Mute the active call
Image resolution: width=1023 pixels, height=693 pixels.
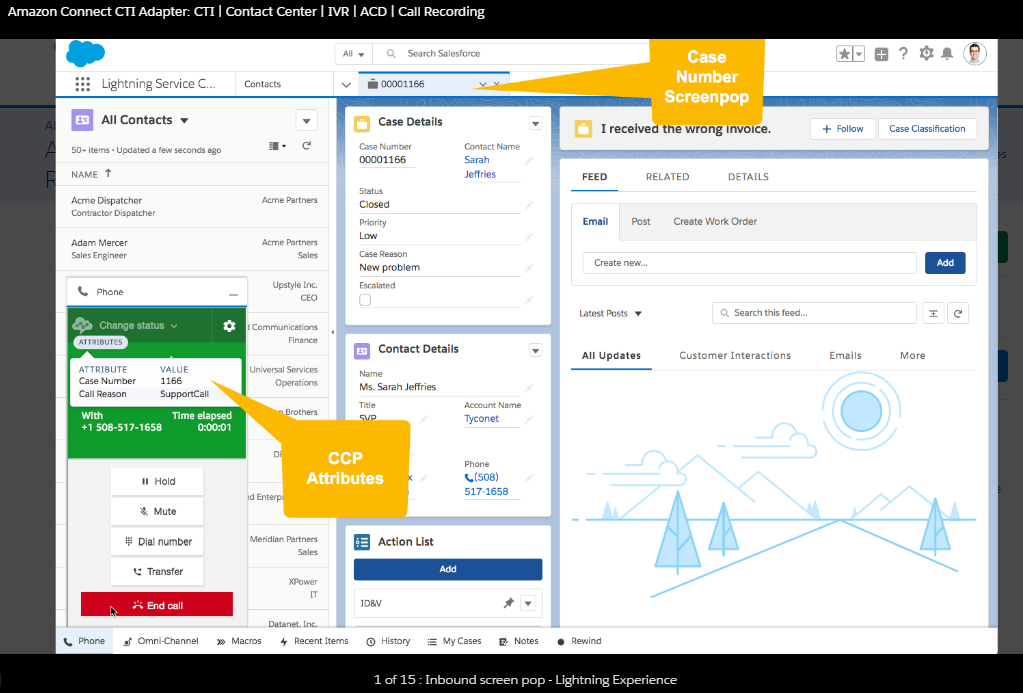point(157,512)
